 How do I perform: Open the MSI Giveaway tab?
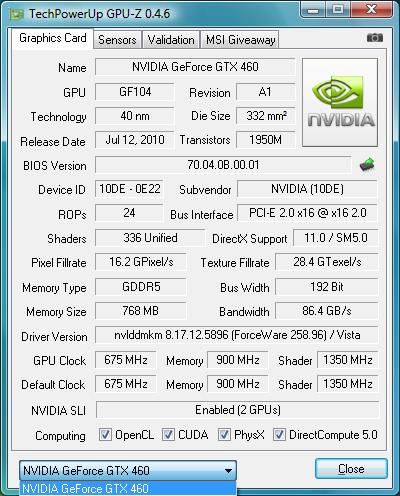[x=240, y=40]
